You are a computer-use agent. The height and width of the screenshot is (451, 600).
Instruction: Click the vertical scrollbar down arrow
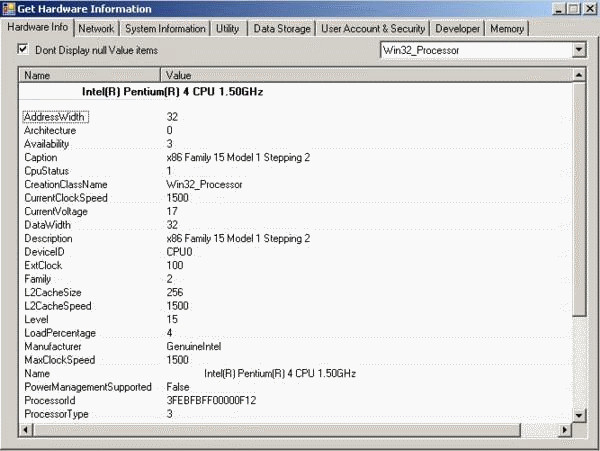click(579, 415)
